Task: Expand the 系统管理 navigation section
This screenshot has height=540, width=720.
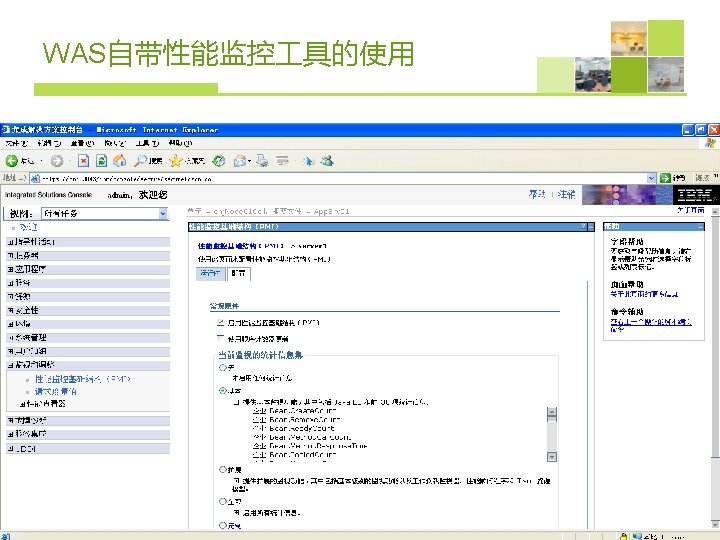Action: pyautogui.click(x=10, y=338)
